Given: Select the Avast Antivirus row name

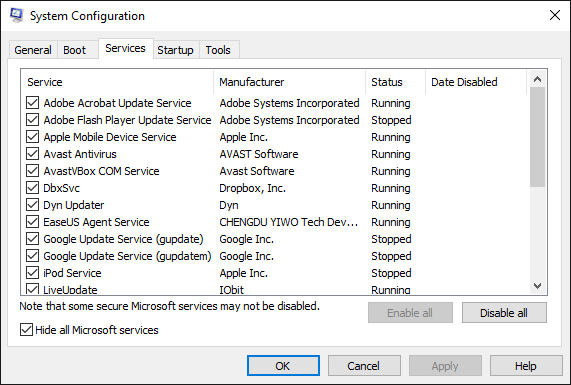Looking at the screenshot, I should [80, 154].
